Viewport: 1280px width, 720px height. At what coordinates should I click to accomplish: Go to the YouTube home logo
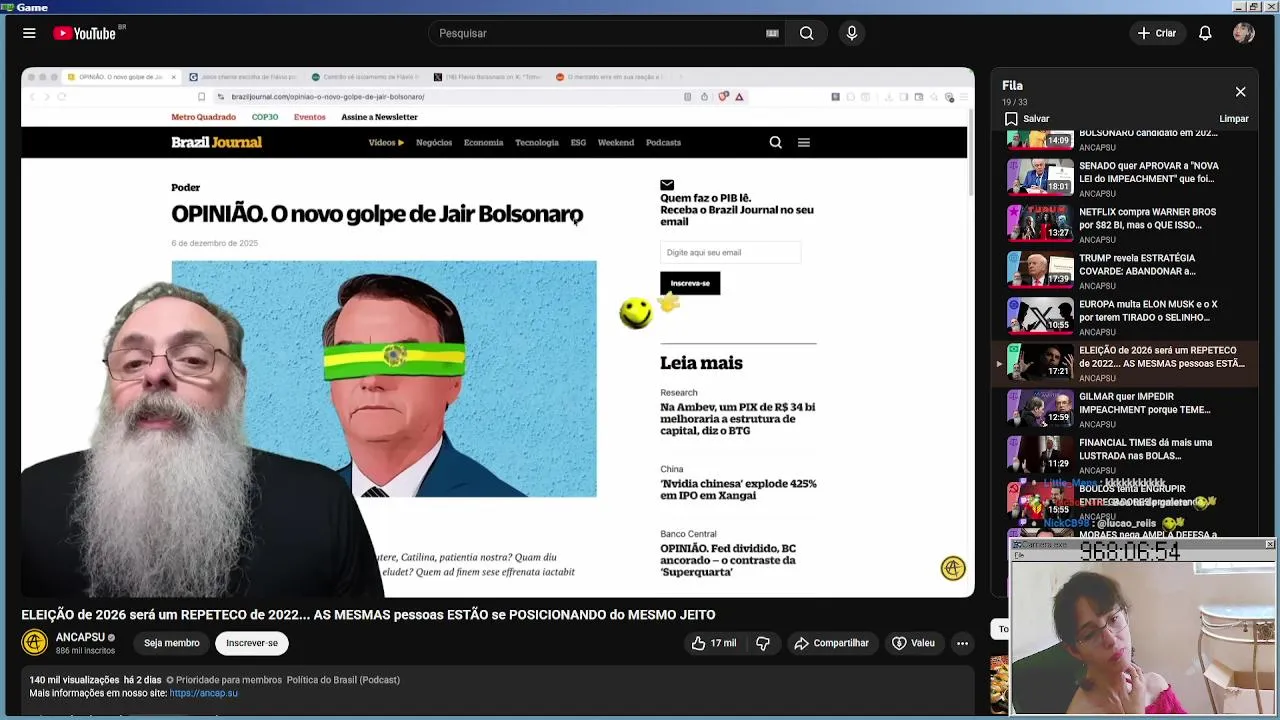coord(85,33)
